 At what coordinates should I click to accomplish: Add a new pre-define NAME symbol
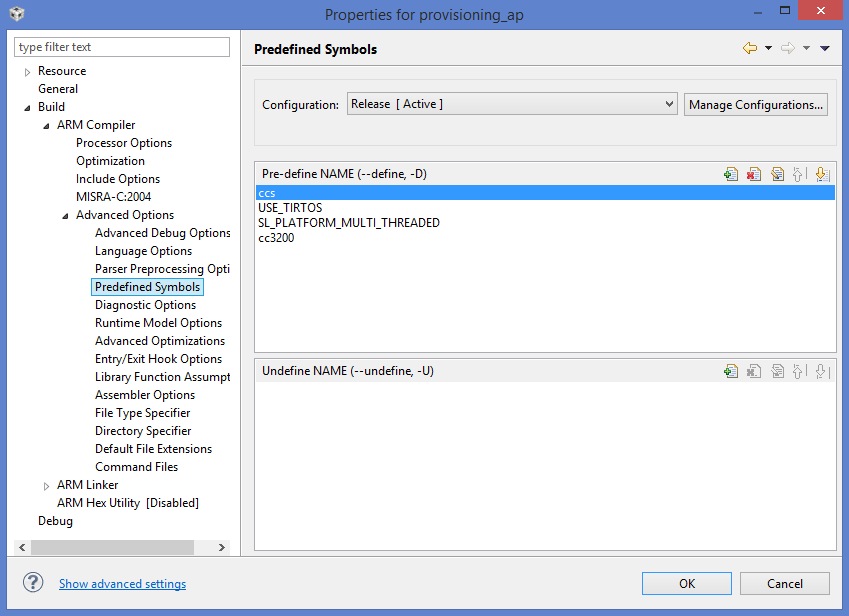click(731, 174)
